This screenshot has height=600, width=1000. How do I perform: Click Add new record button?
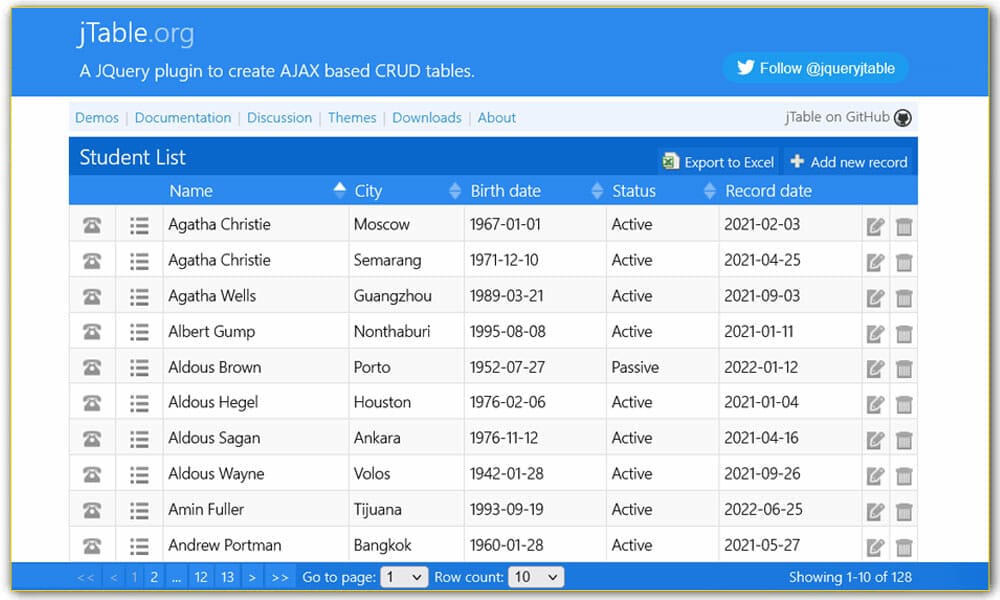(848, 162)
